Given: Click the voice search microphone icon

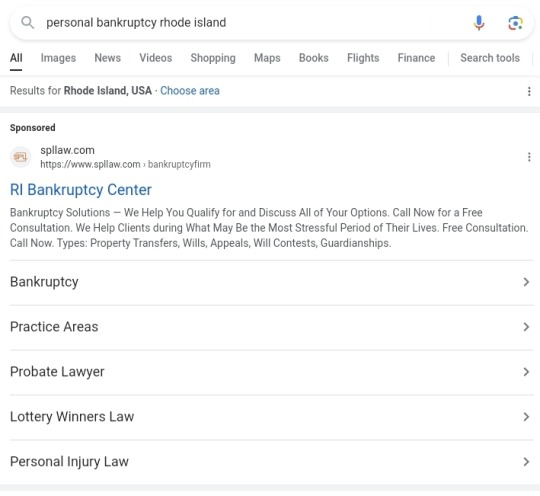Looking at the screenshot, I should (479, 23).
